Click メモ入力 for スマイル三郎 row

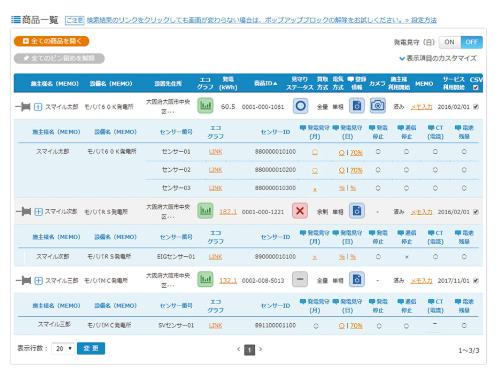pyautogui.click(x=421, y=281)
